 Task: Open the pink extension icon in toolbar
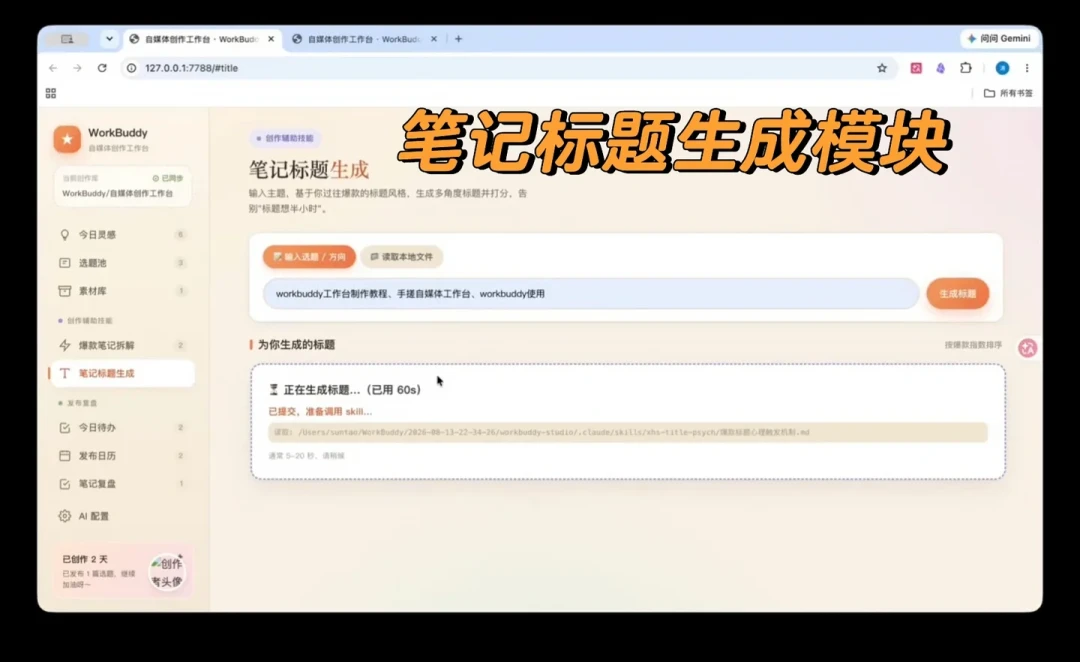pos(916,68)
